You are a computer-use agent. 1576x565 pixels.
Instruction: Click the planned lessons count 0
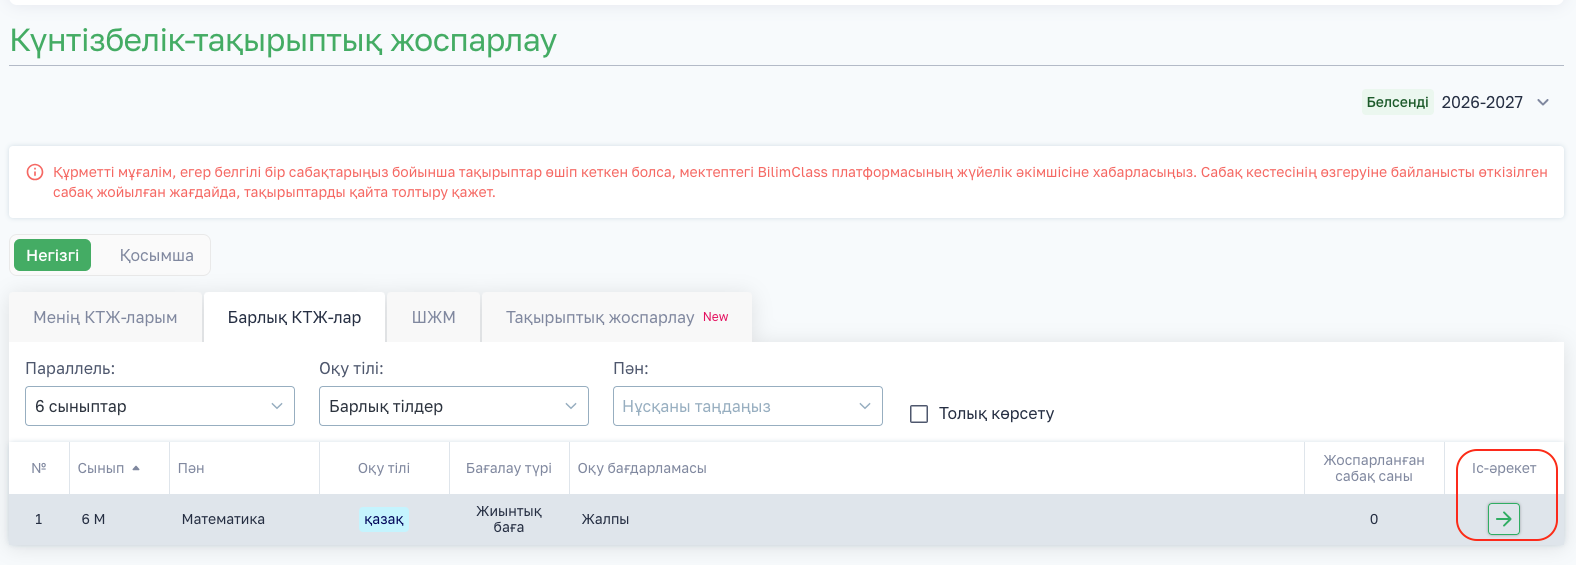click(x=1374, y=519)
